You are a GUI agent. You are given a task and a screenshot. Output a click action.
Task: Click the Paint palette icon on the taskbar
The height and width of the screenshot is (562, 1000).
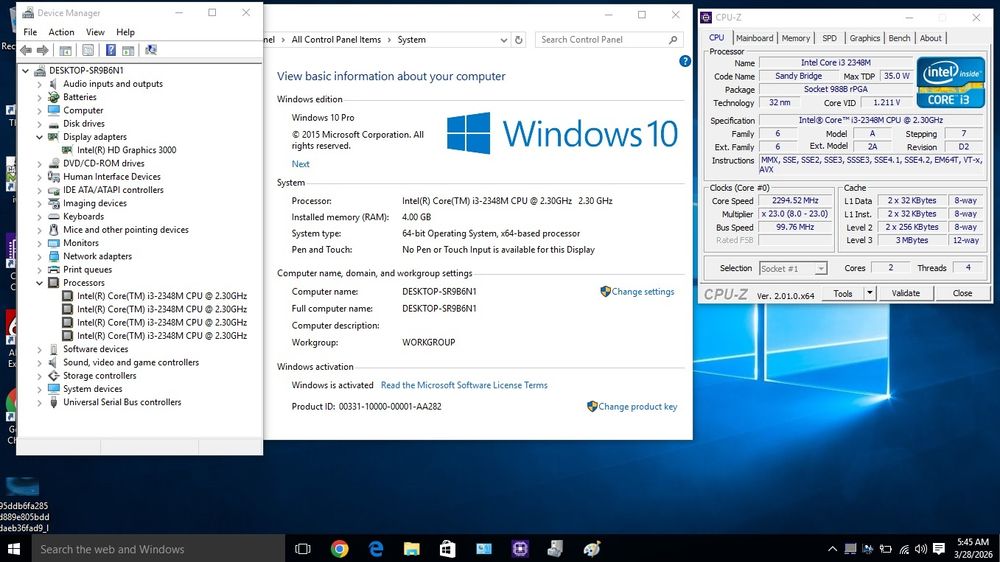tap(592, 549)
